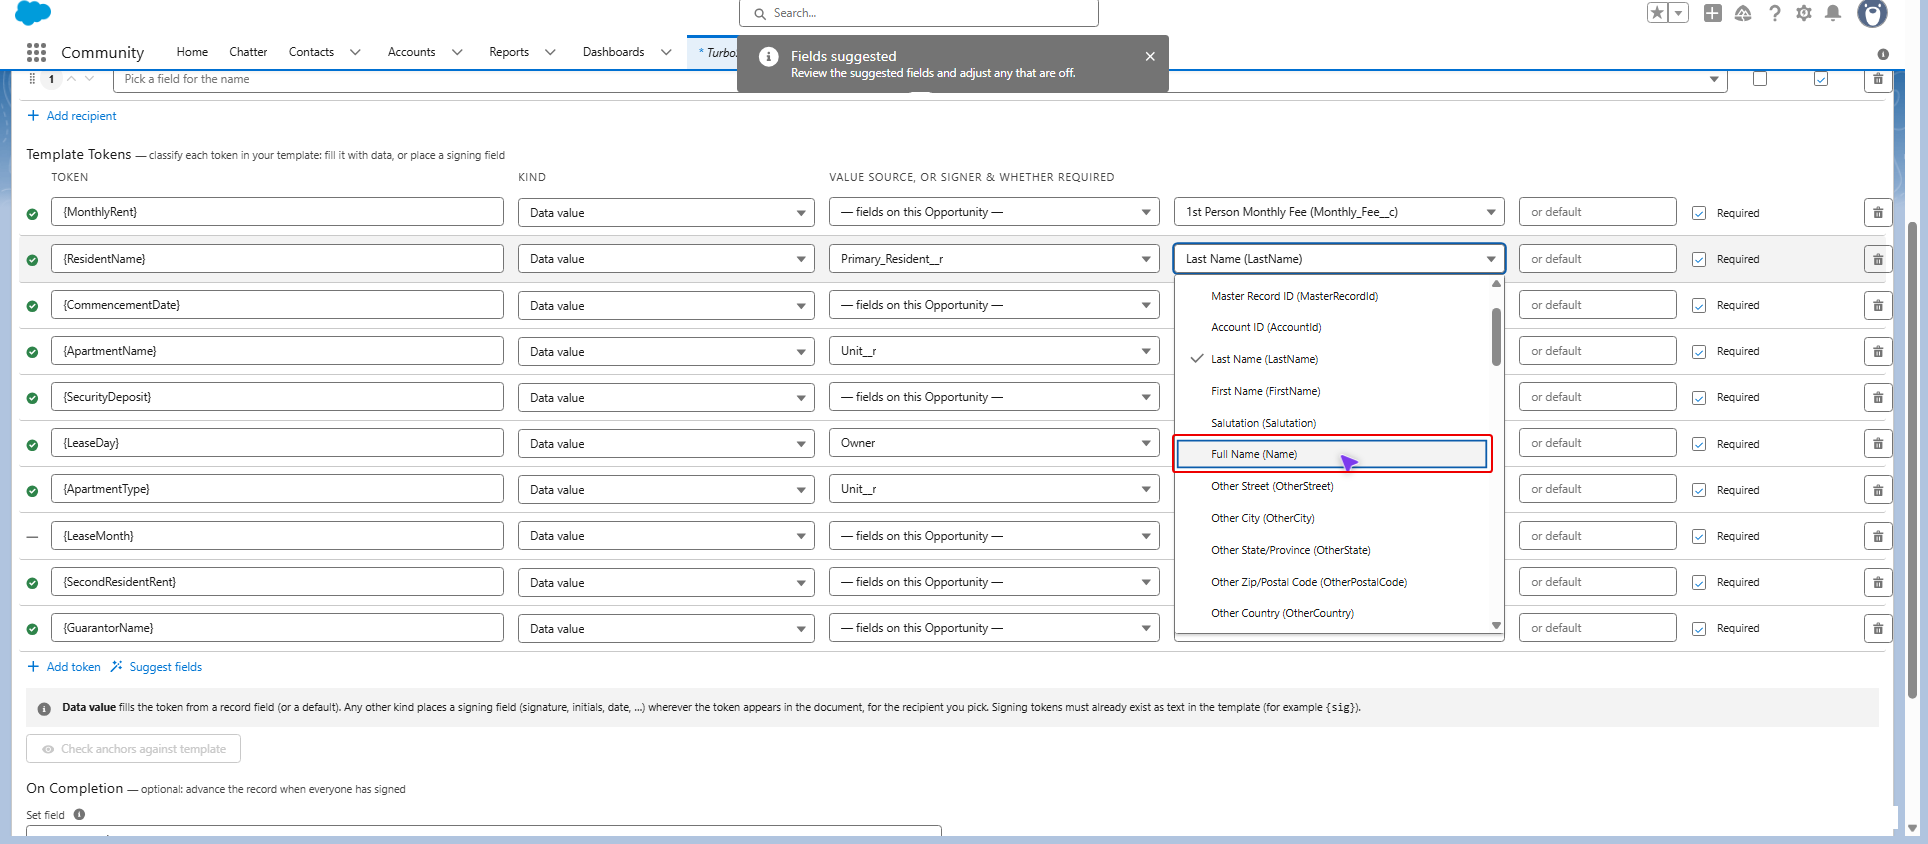1928x844 pixels.
Task: Select First Name (FirstName) option
Action: pos(1265,391)
